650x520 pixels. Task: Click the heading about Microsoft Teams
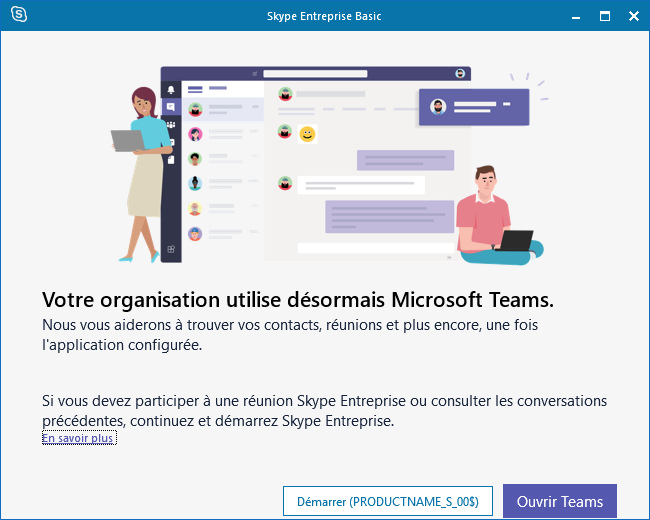click(x=298, y=299)
